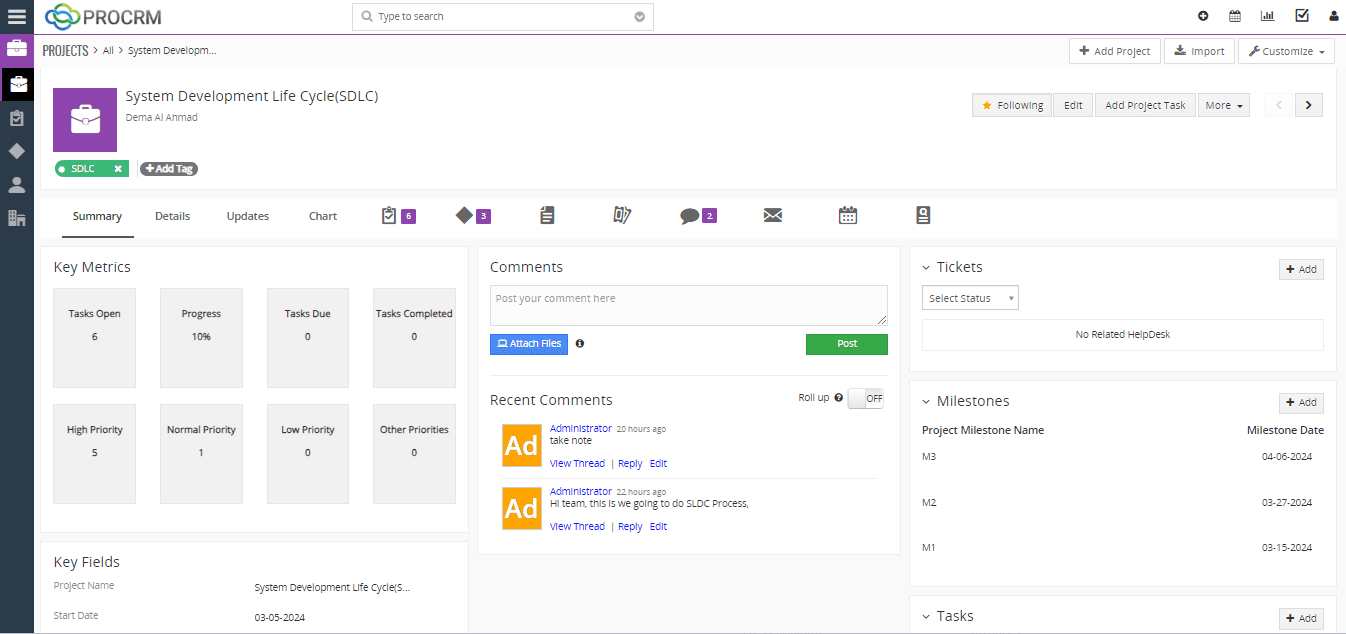Click the comment text box

(x=688, y=305)
